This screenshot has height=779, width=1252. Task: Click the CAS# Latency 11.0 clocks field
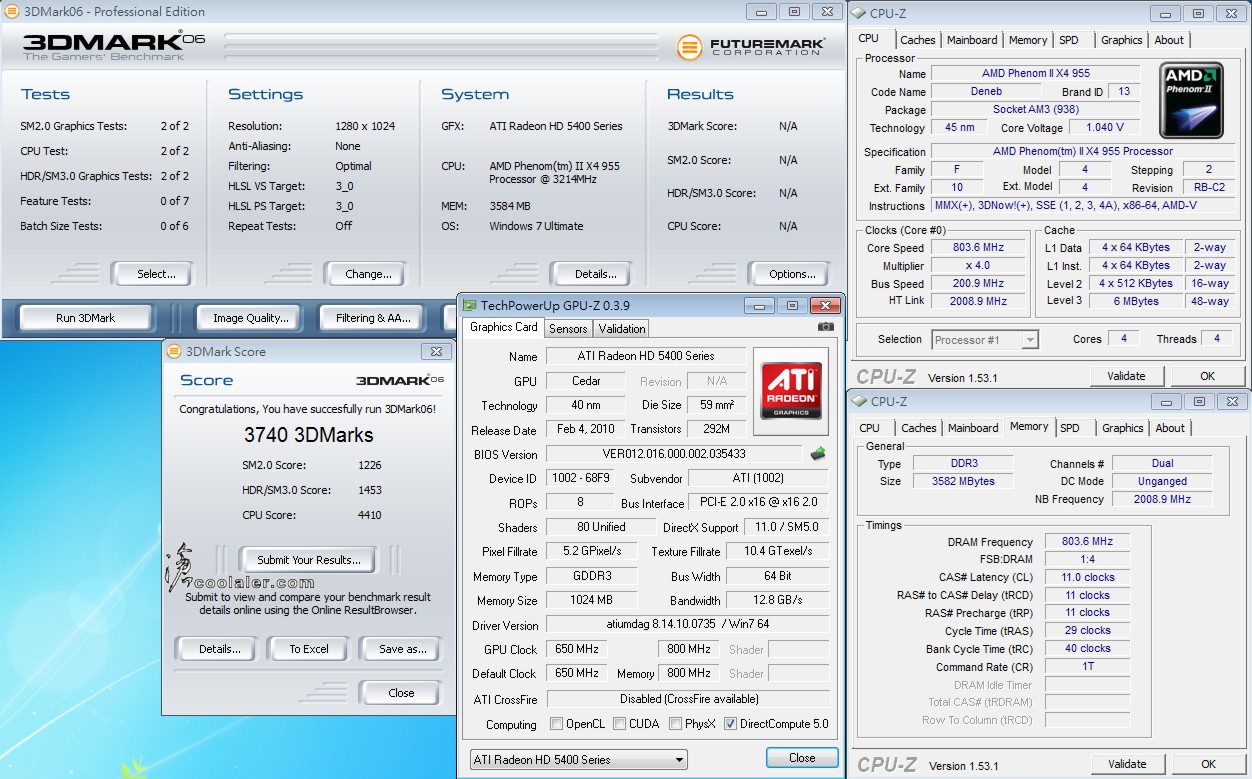click(1087, 577)
